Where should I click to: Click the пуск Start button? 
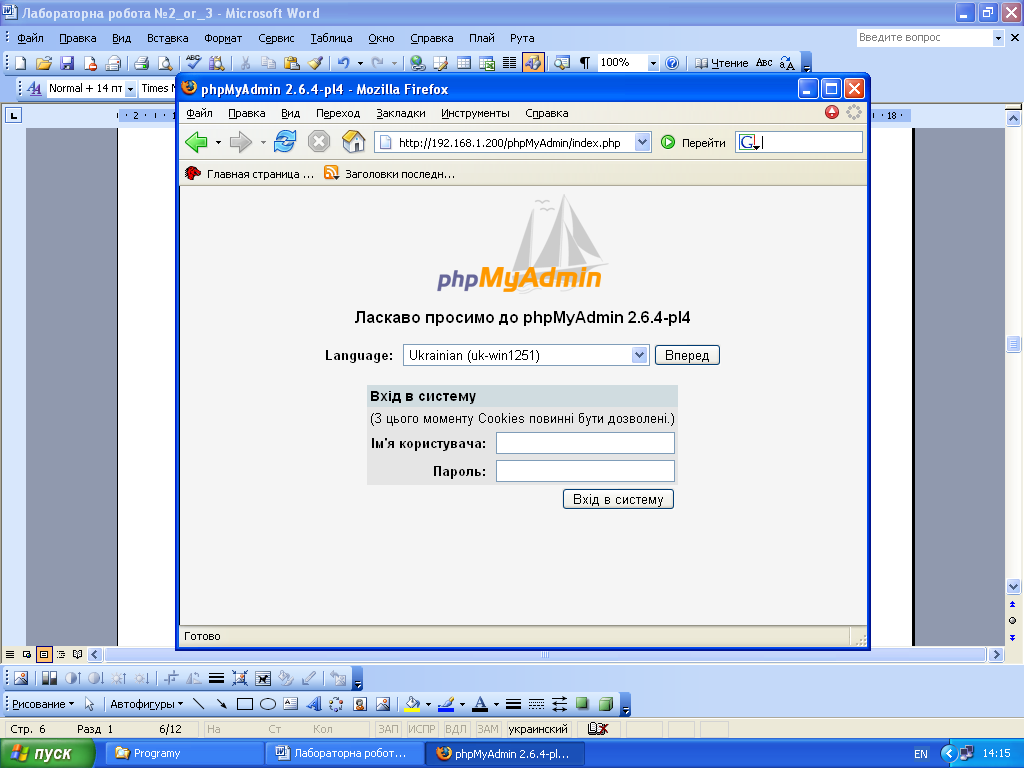47,754
